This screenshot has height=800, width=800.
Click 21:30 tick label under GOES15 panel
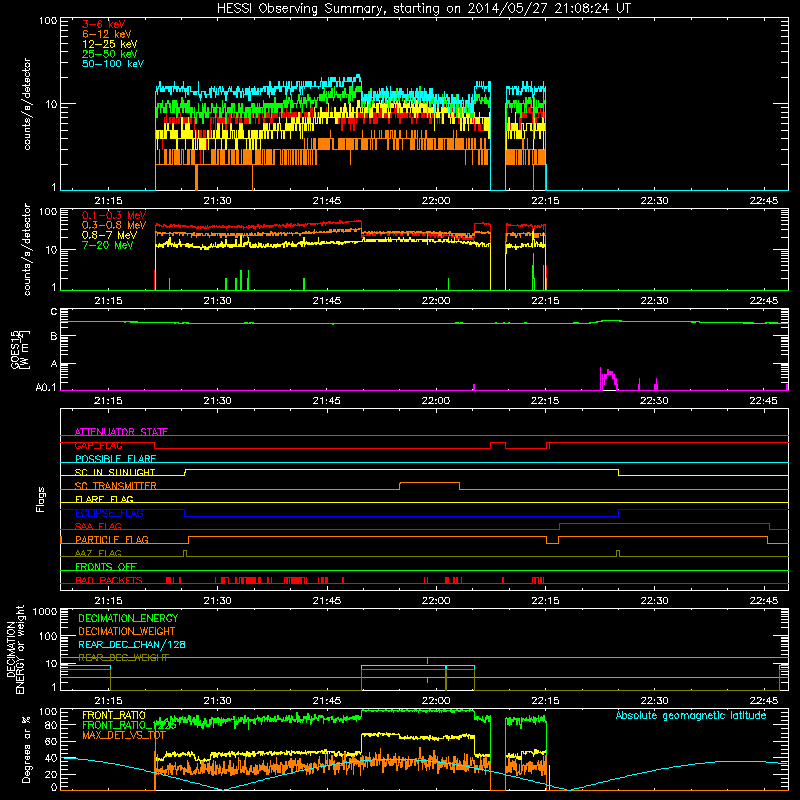point(217,401)
